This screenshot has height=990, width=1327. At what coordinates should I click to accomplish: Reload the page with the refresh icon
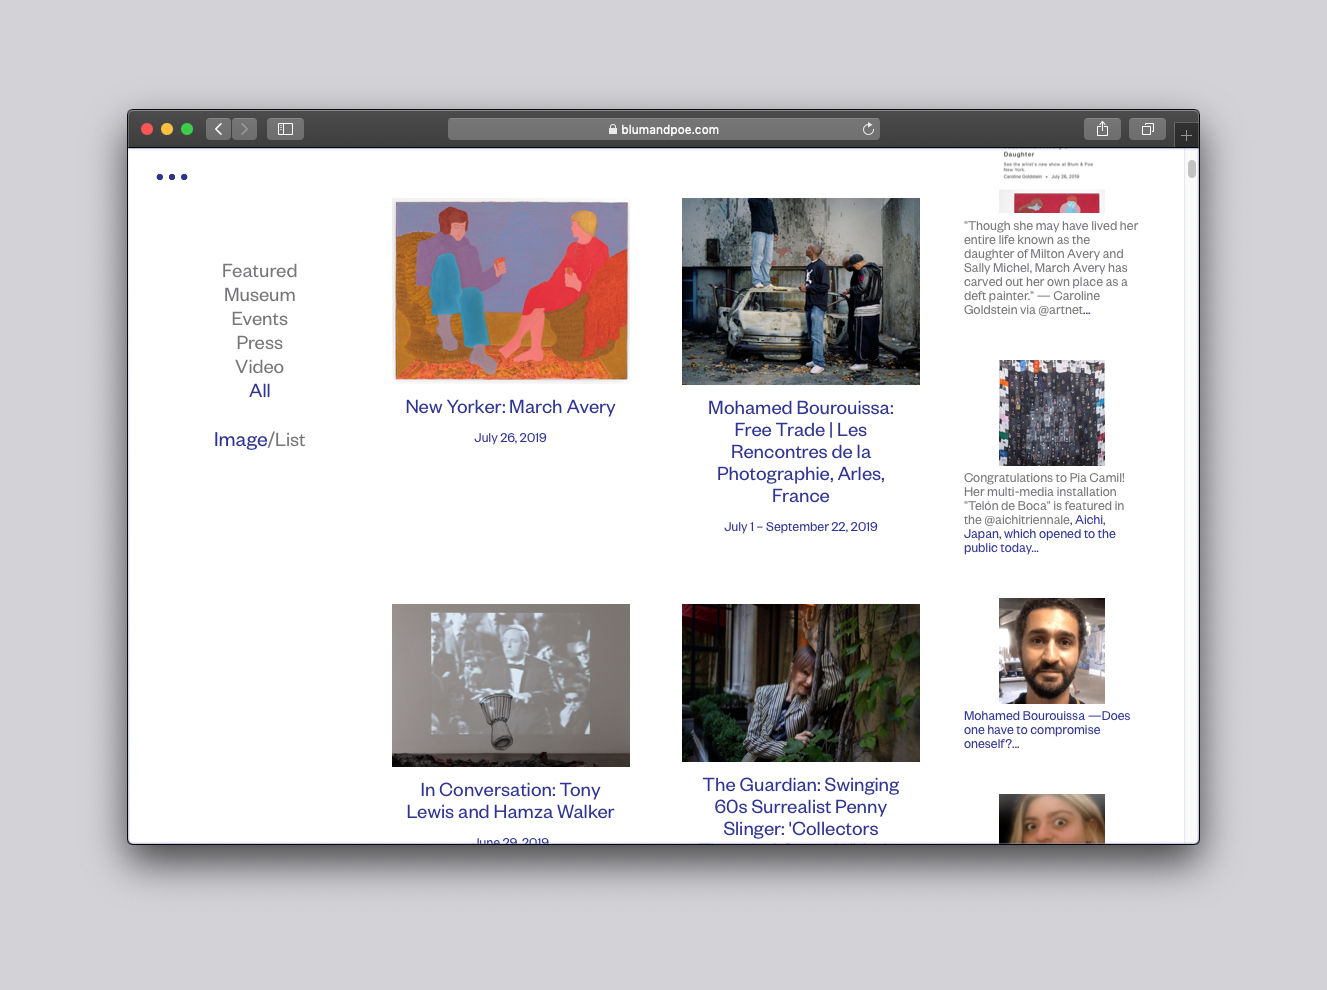pyautogui.click(x=868, y=129)
